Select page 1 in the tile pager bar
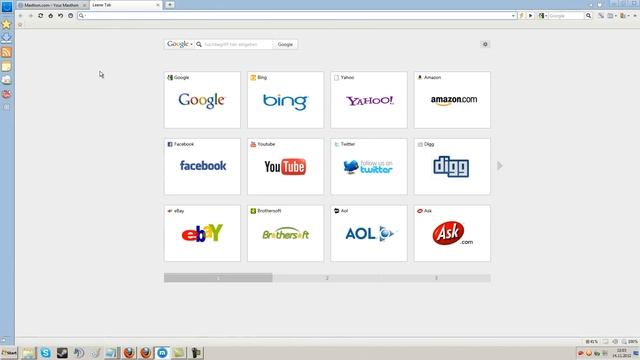 coord(218,278)
